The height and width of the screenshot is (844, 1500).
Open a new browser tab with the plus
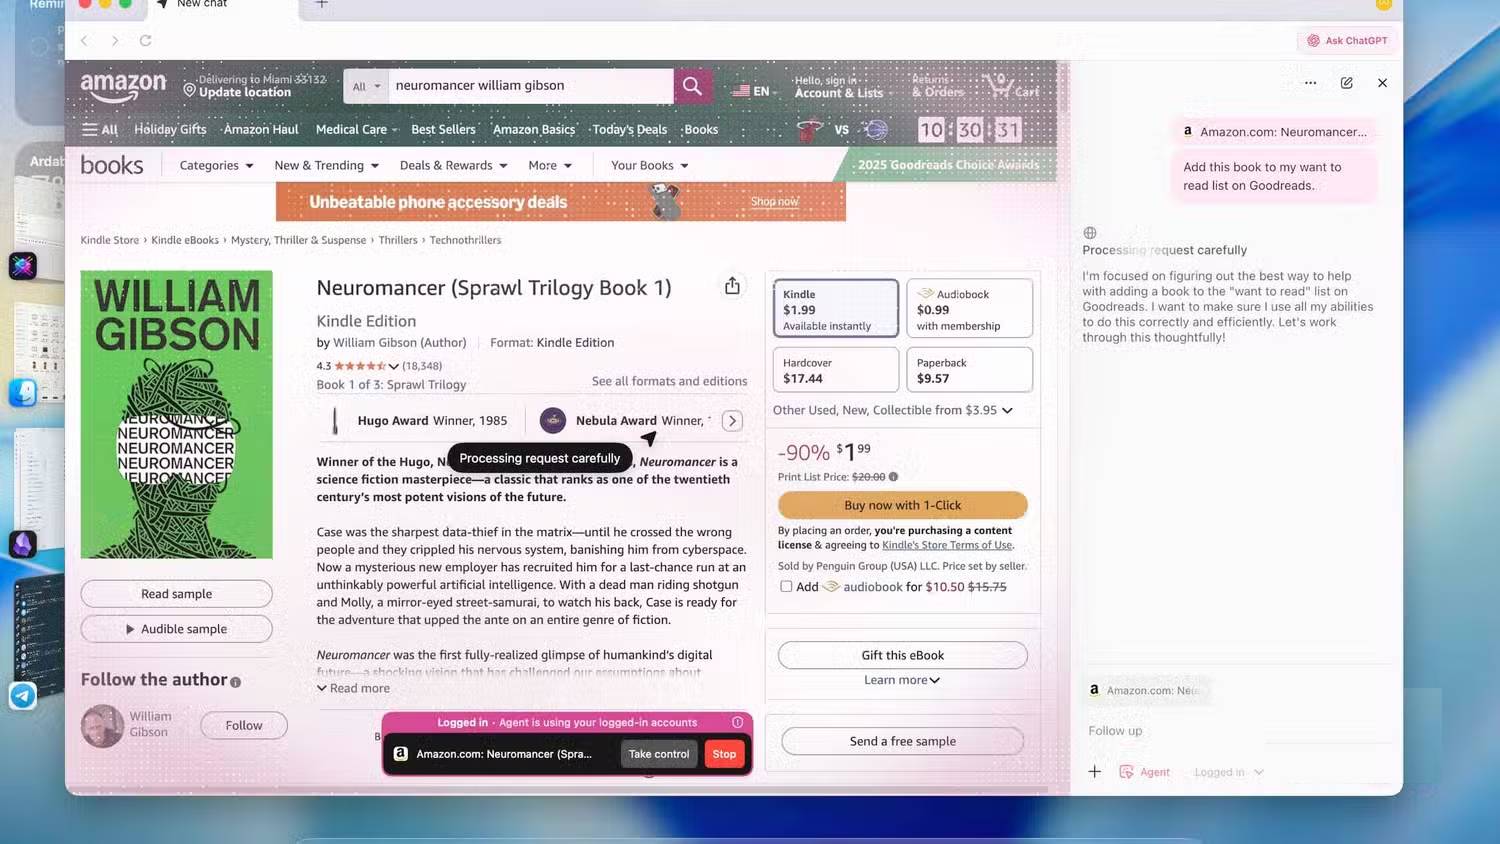point(321,4)
